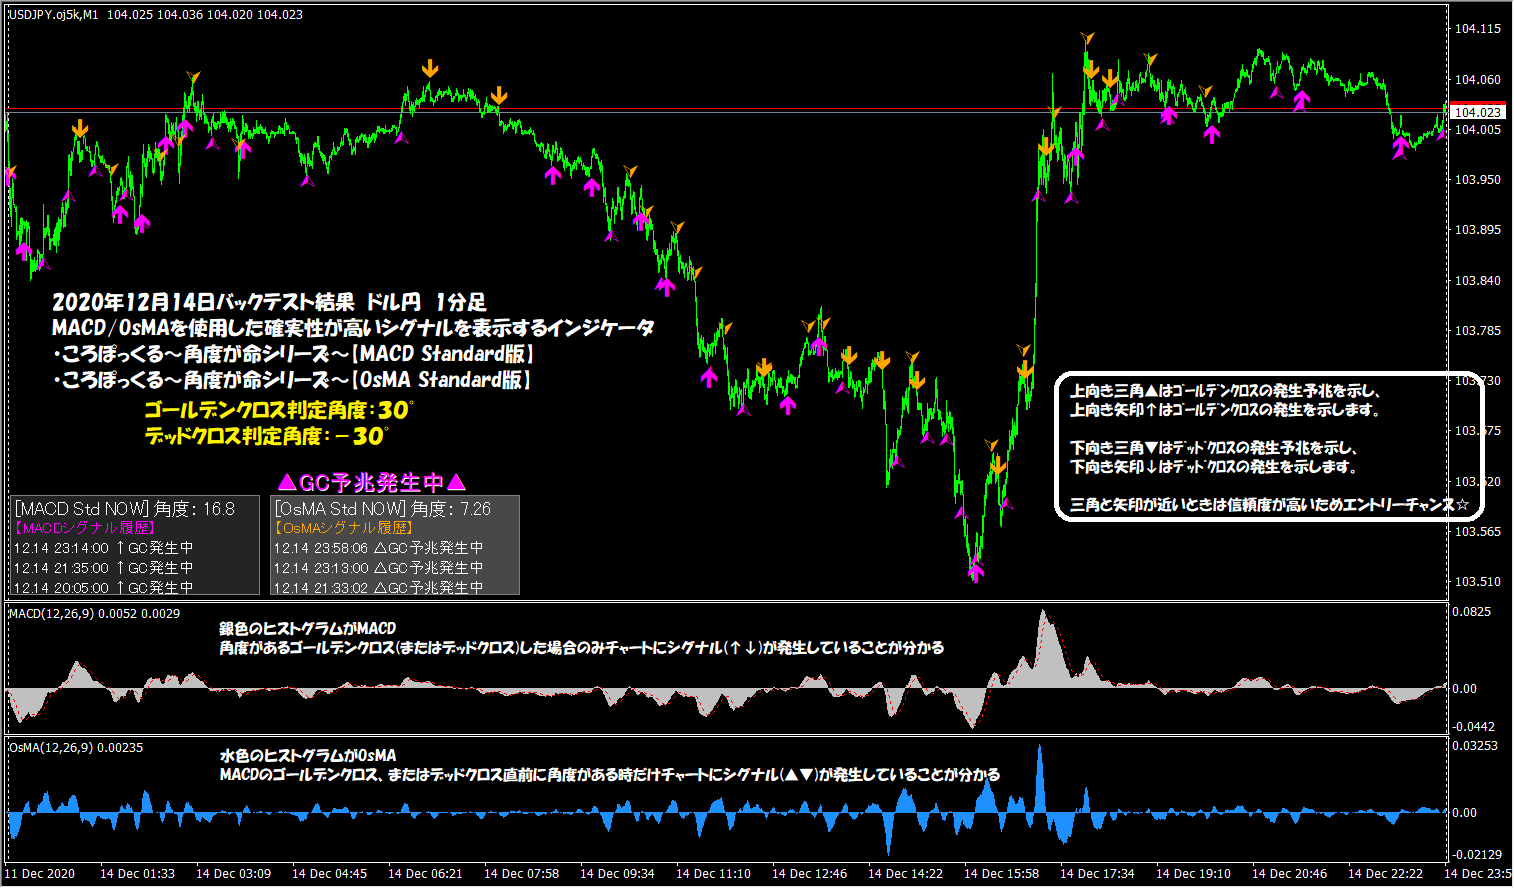
Task: Select the 14 Dec 17:34 time label
Action: pos(1097,874)
